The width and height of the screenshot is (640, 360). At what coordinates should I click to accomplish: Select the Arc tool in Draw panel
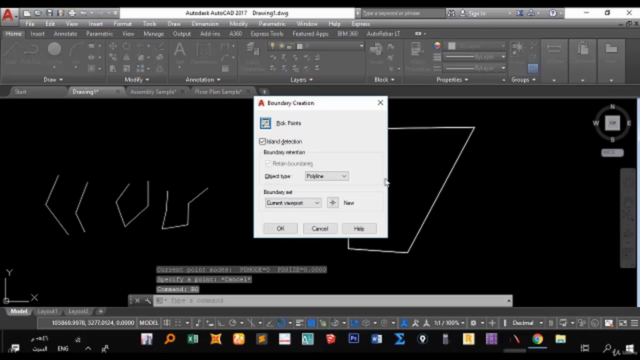pyautogui.click(x=76, y=53)
